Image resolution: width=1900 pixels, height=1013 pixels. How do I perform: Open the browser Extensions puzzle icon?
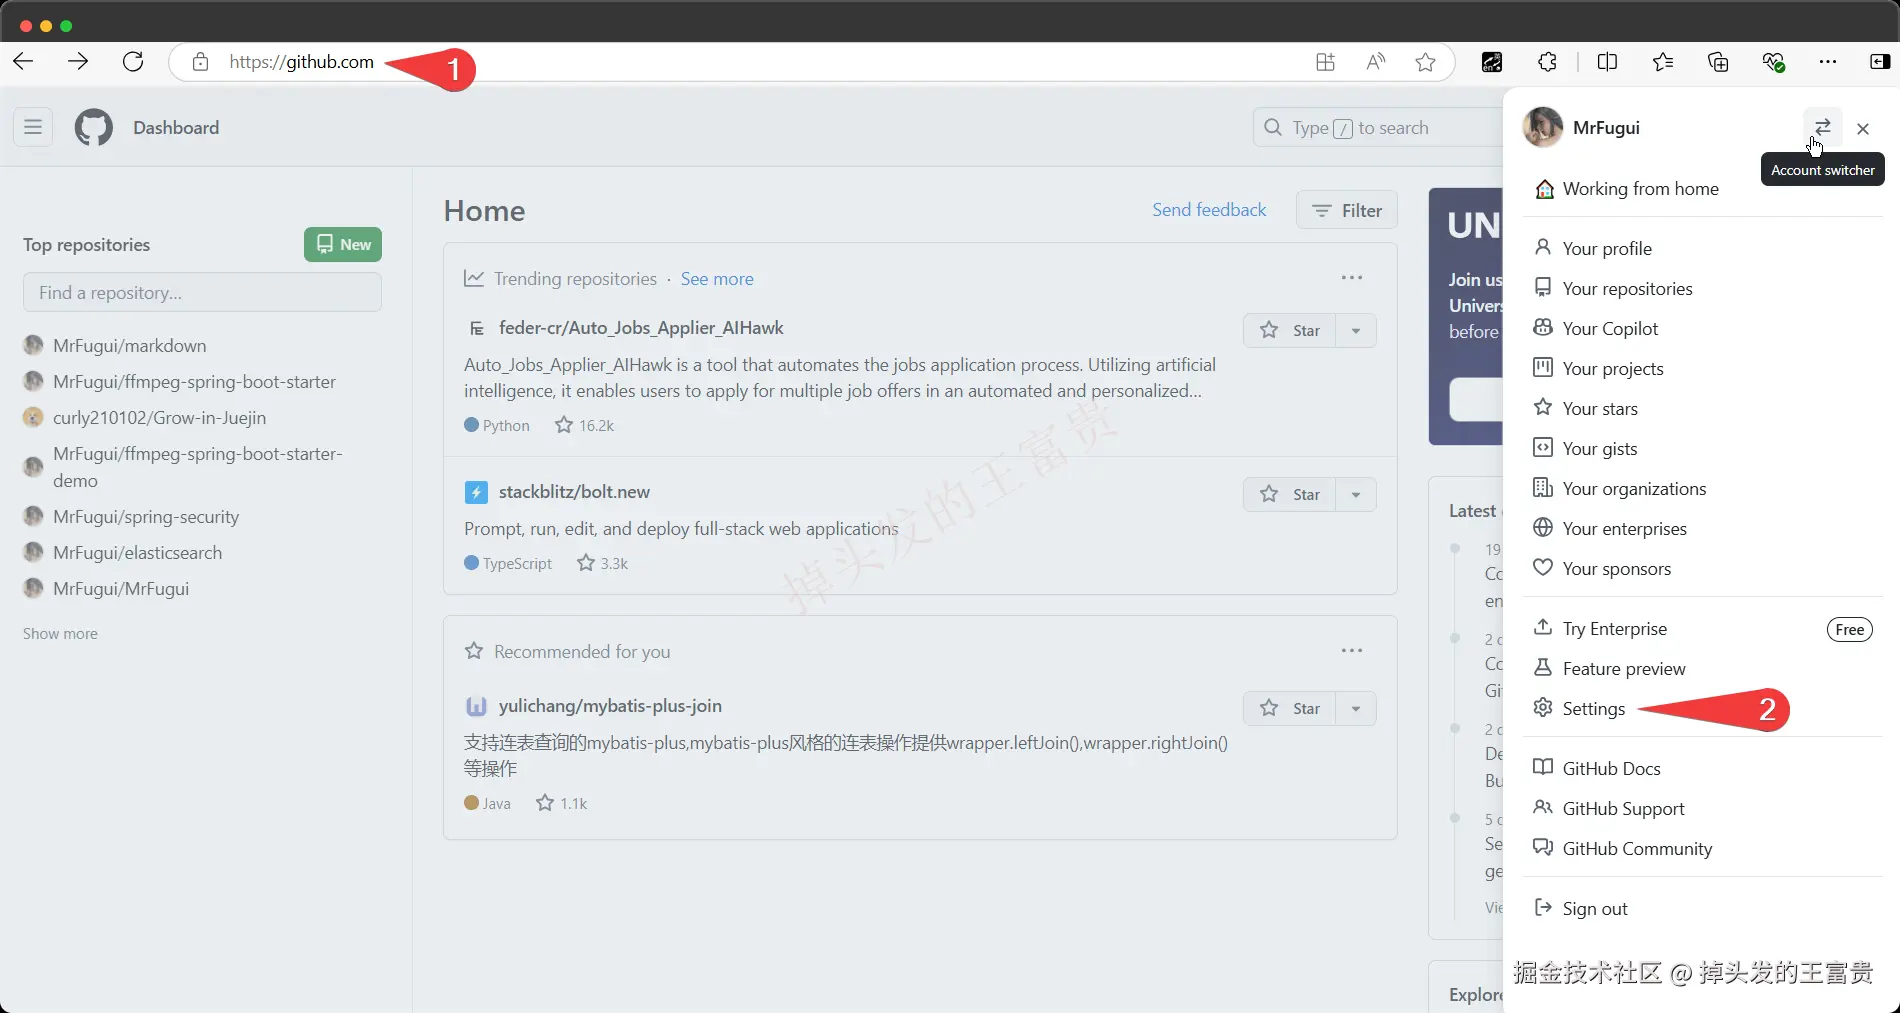[1547, 62]
